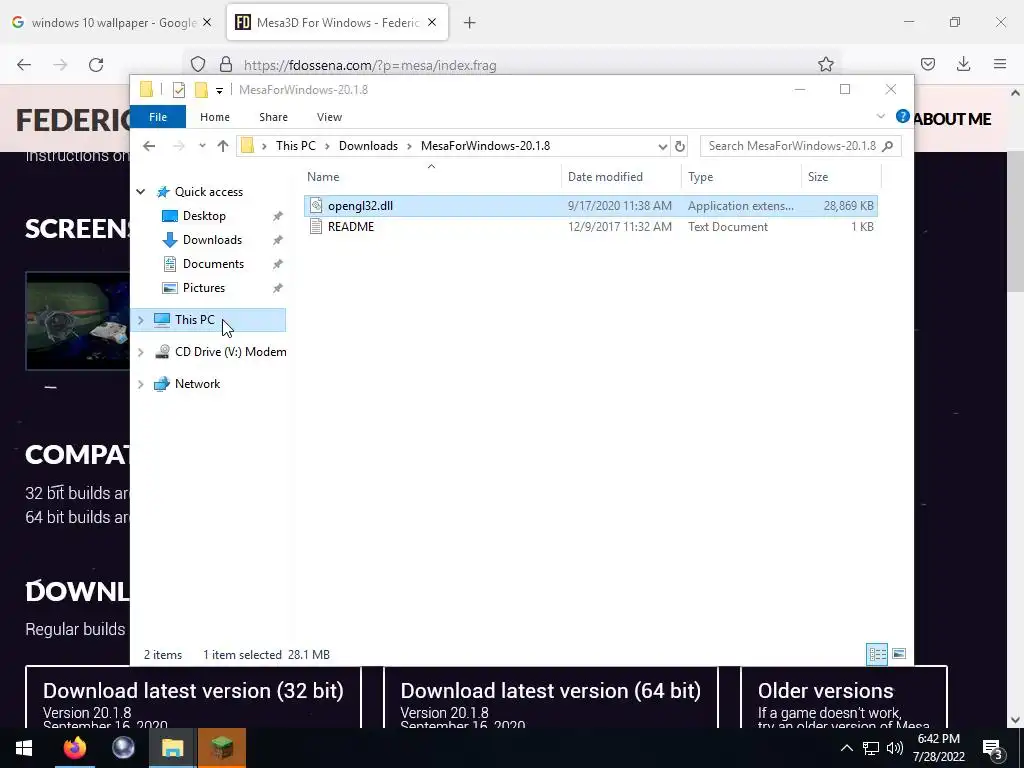Image resolution: width=1024 pixels, height=768 pixels.
Task: Select the opengl32.dll file
Action: [590, 206]
